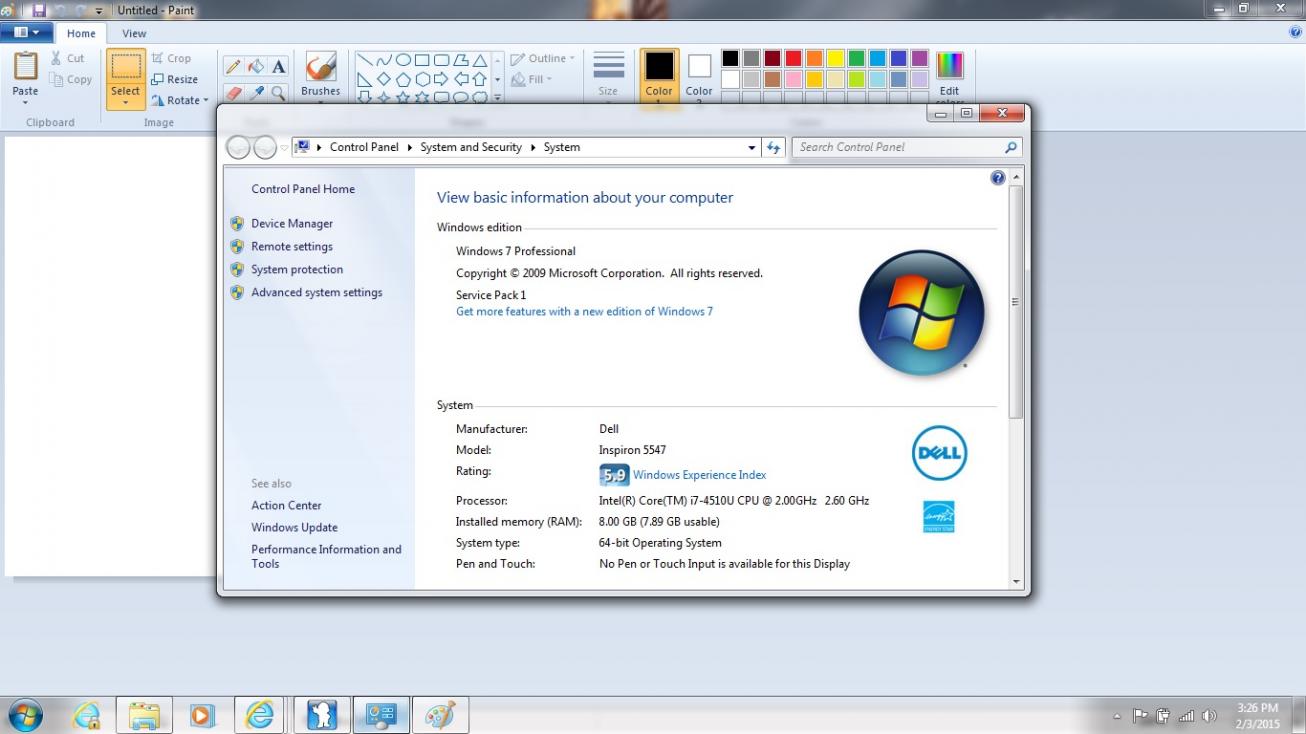This screenshot has height=734, width=1306.
Task: Pick the Oval shape in Shapes gallery
Action: tap(403, 60)
